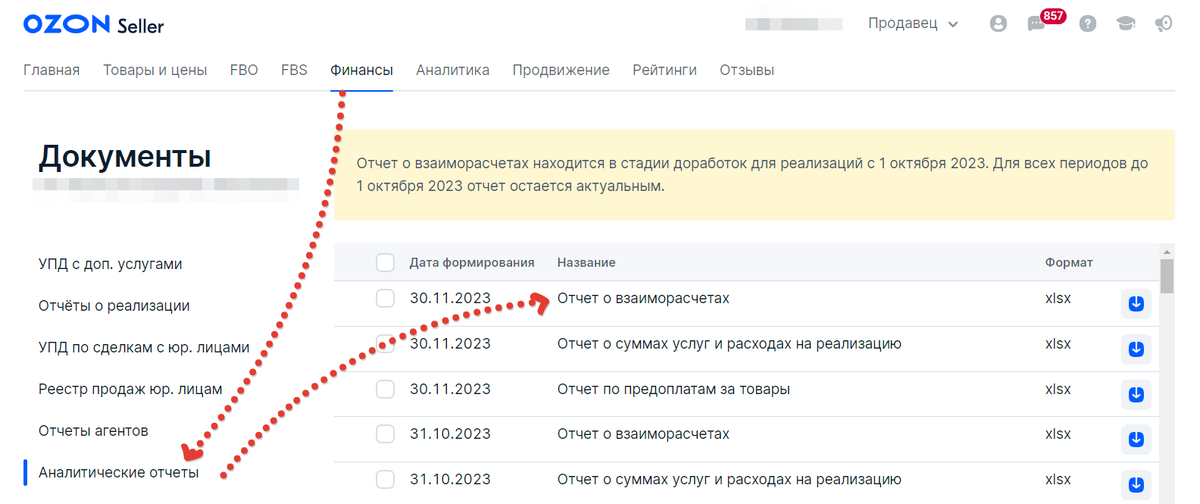This screenshot has height=504, width=1200.
Task: Tick checkbox for 31.10.2023 Отчет о суммах услуг
Action: point(385,479)
